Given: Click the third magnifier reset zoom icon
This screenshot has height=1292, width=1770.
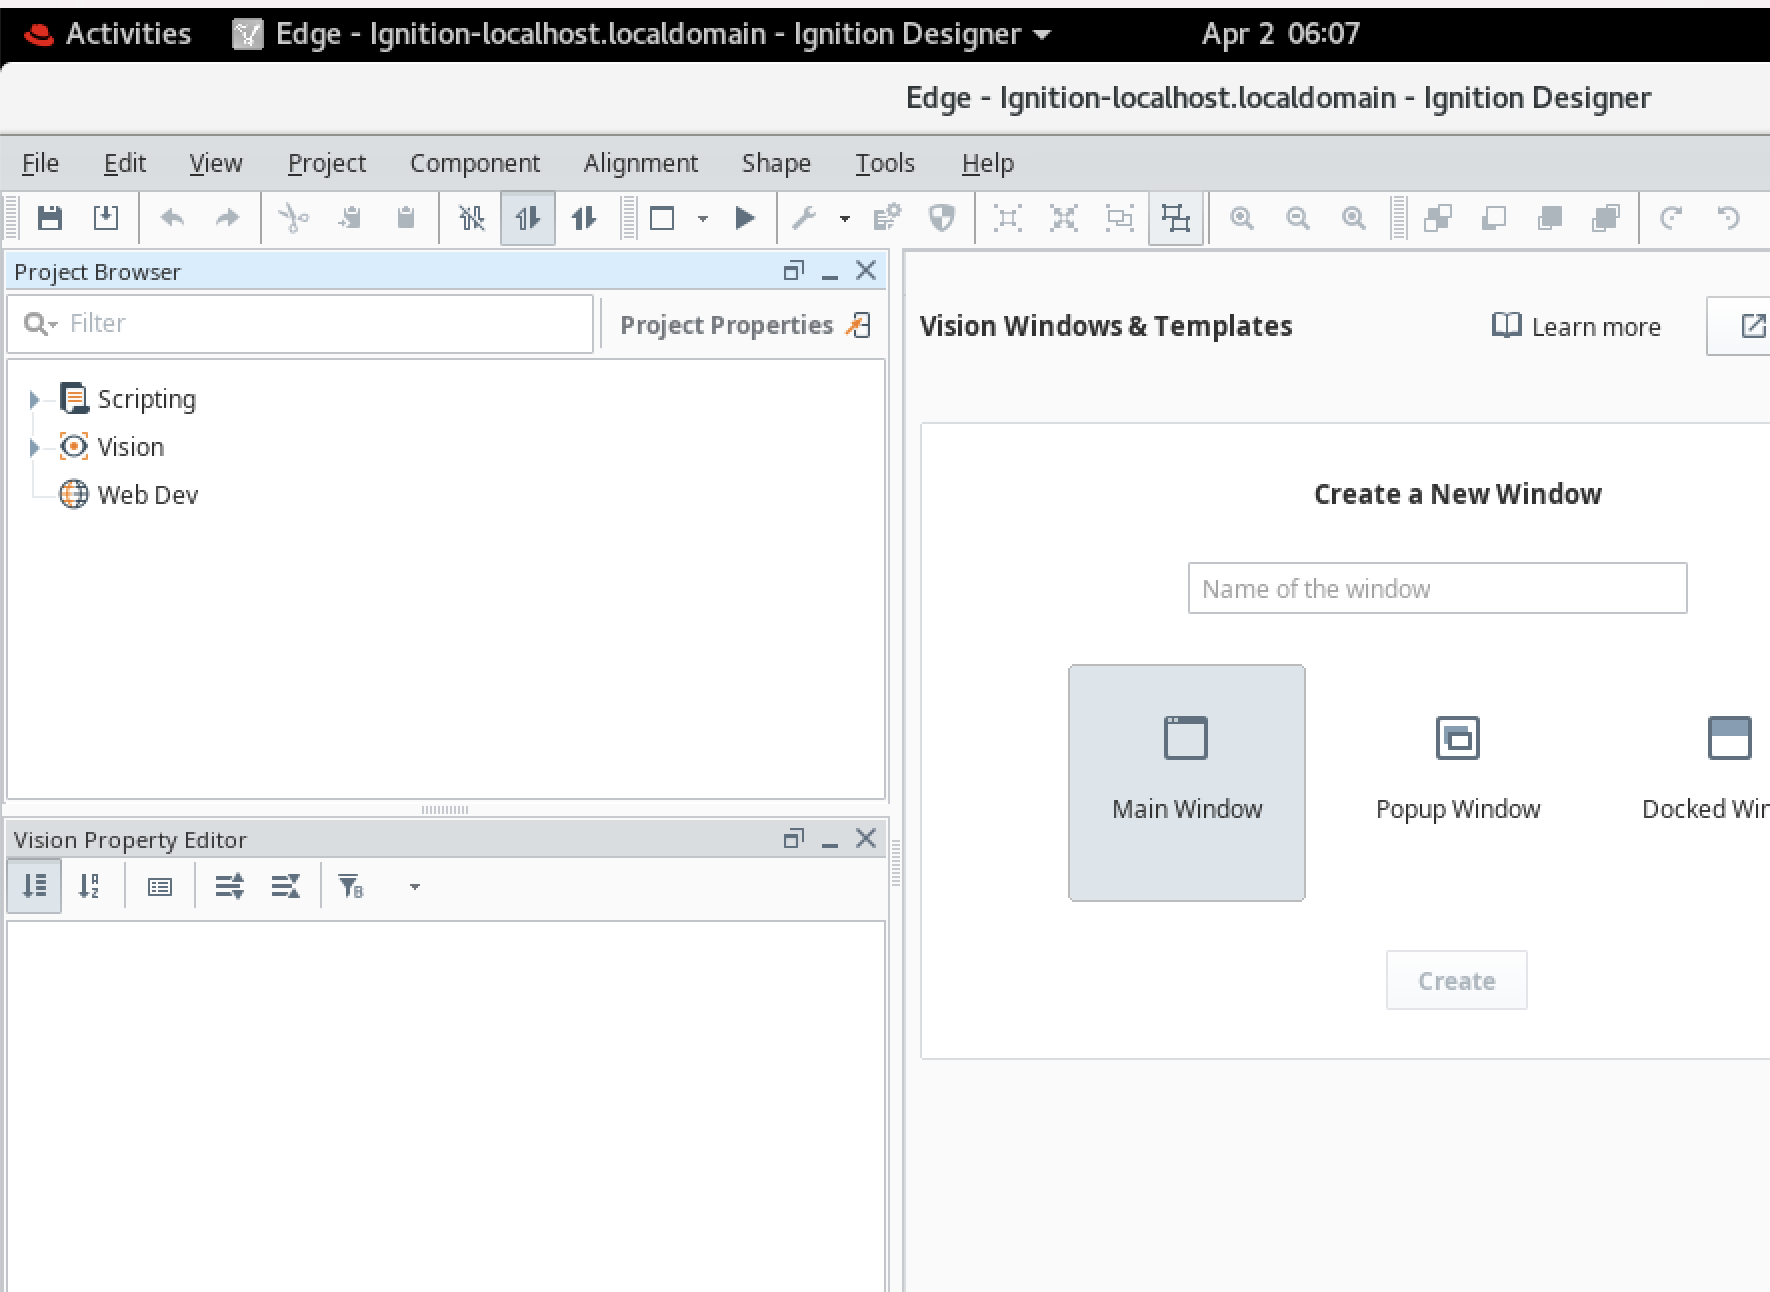Looking at the screenshot, I should pos(1354,218).
